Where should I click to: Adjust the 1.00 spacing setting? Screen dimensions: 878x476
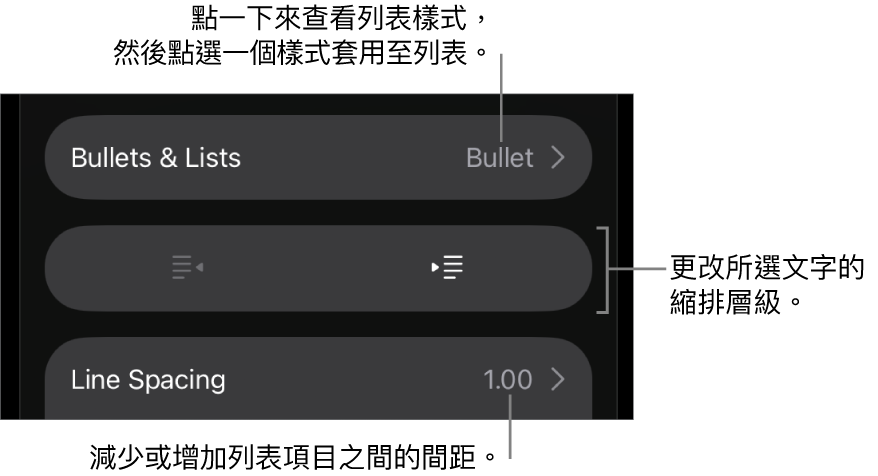[508, 380]
